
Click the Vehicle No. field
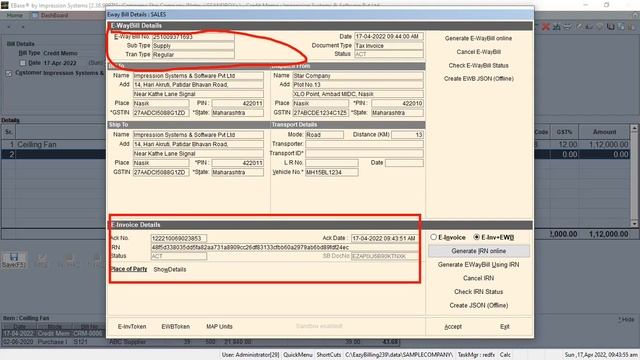[331, 172]
